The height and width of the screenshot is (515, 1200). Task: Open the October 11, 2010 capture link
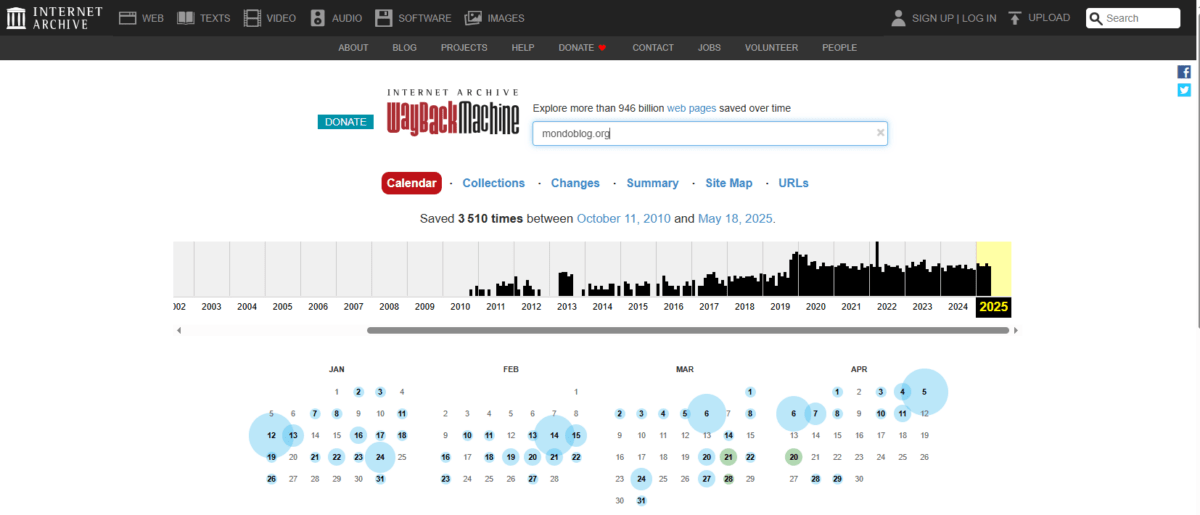[x=624, y=218]
